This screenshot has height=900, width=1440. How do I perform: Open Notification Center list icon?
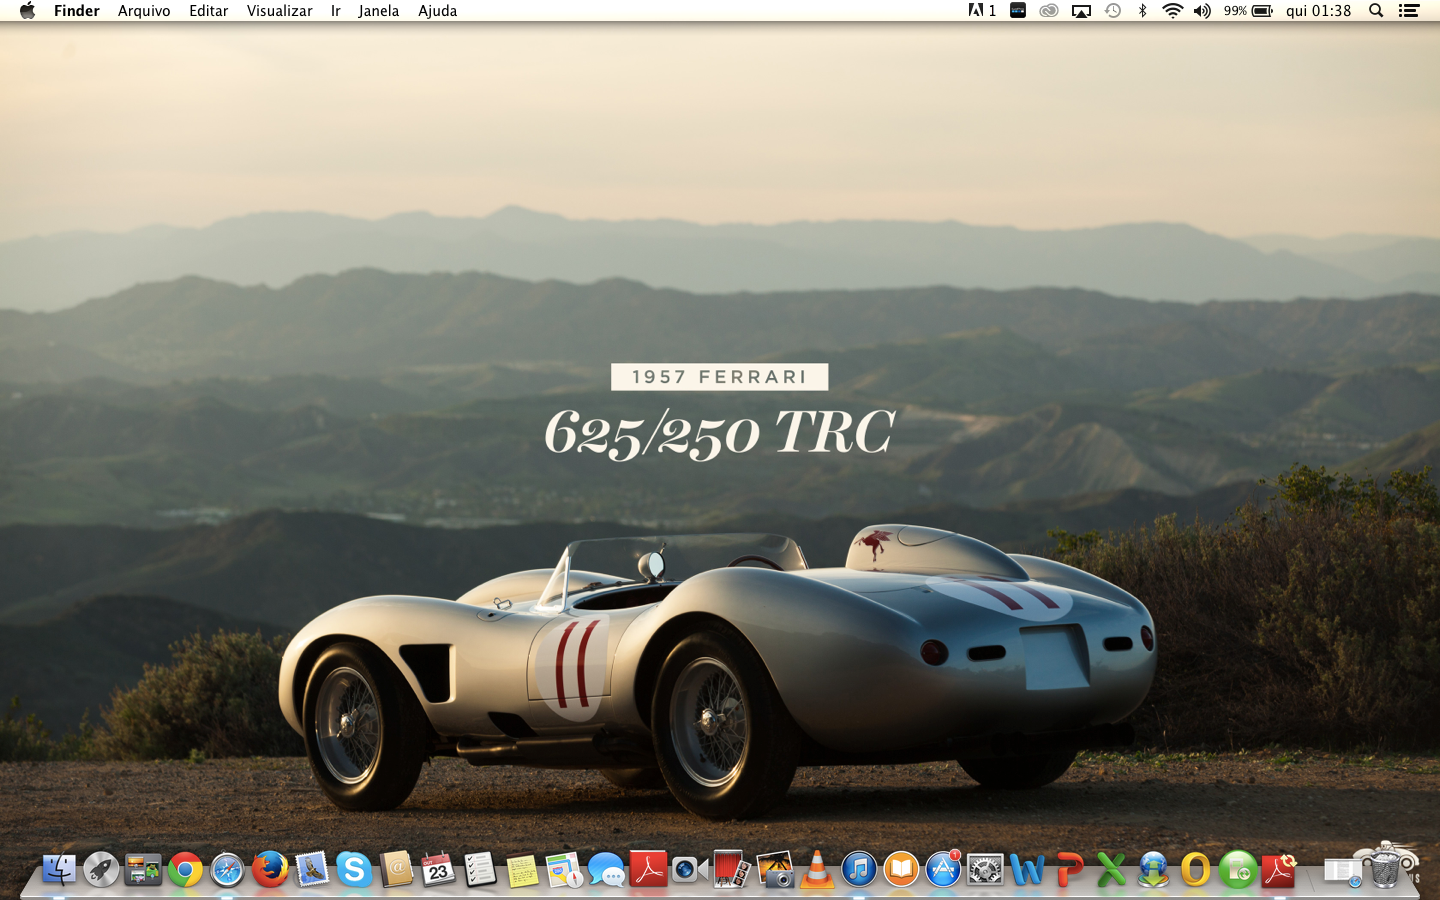1409,10
